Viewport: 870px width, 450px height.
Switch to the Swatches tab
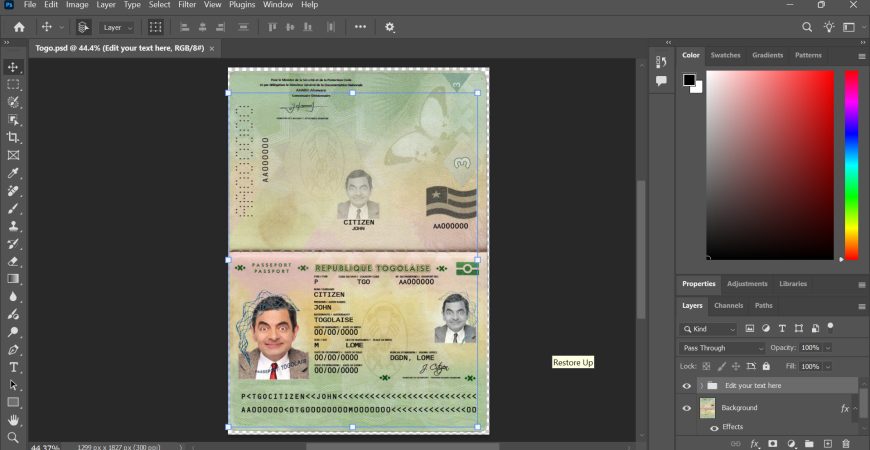725,55
